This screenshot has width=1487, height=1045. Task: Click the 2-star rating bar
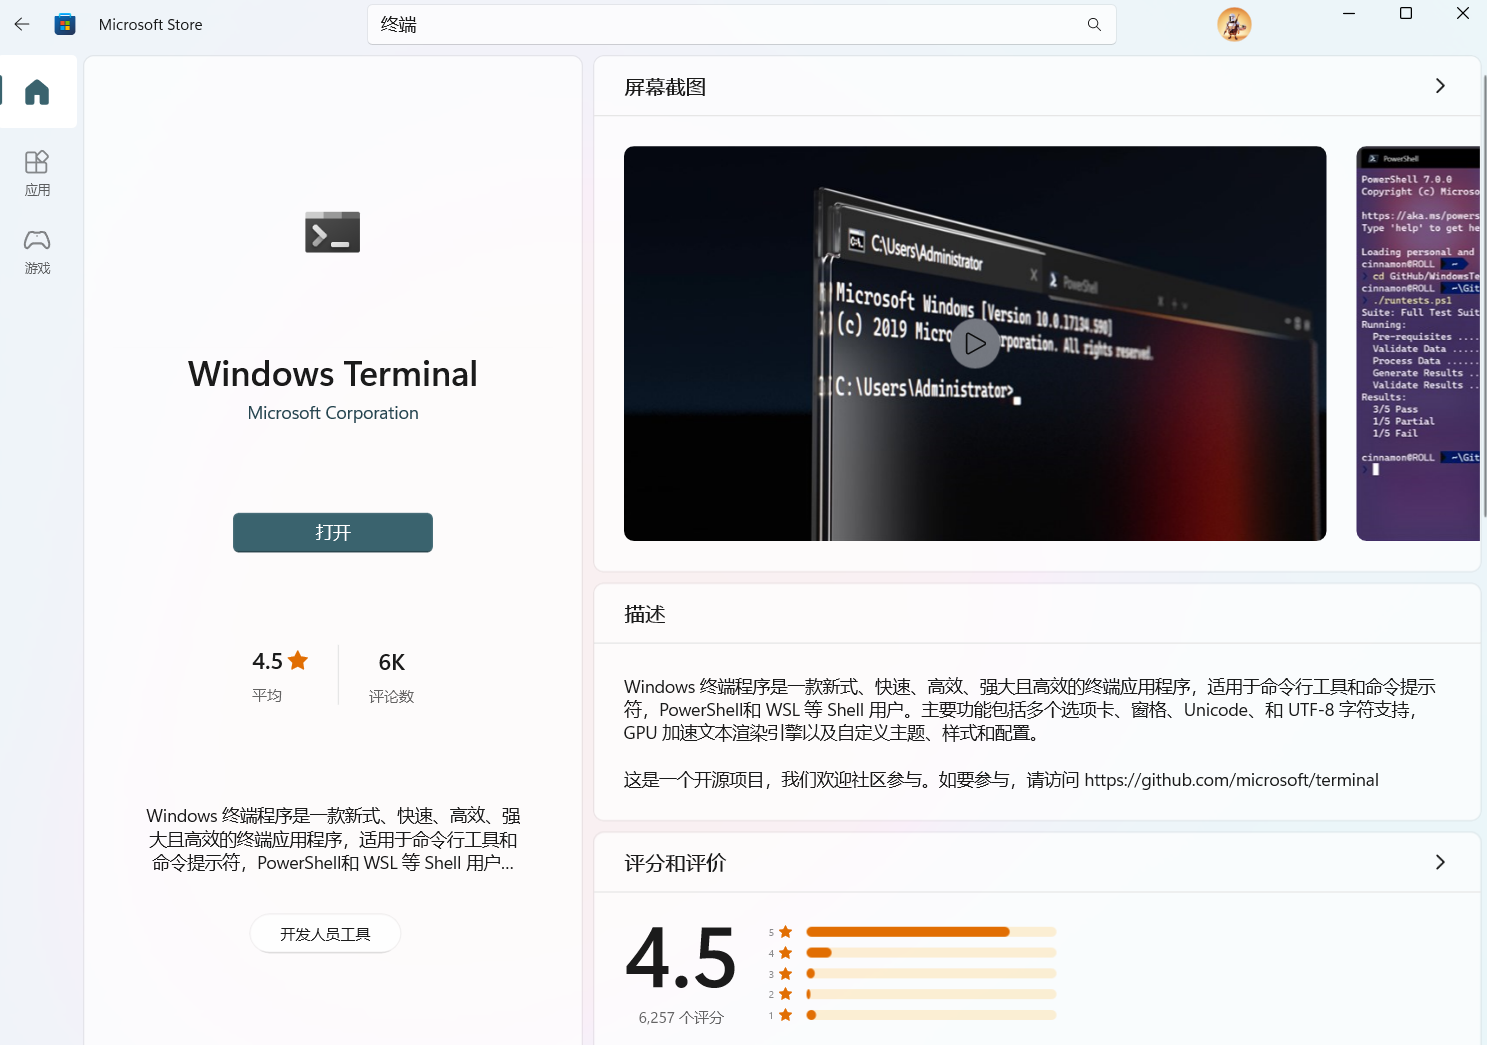pos(931,994)
